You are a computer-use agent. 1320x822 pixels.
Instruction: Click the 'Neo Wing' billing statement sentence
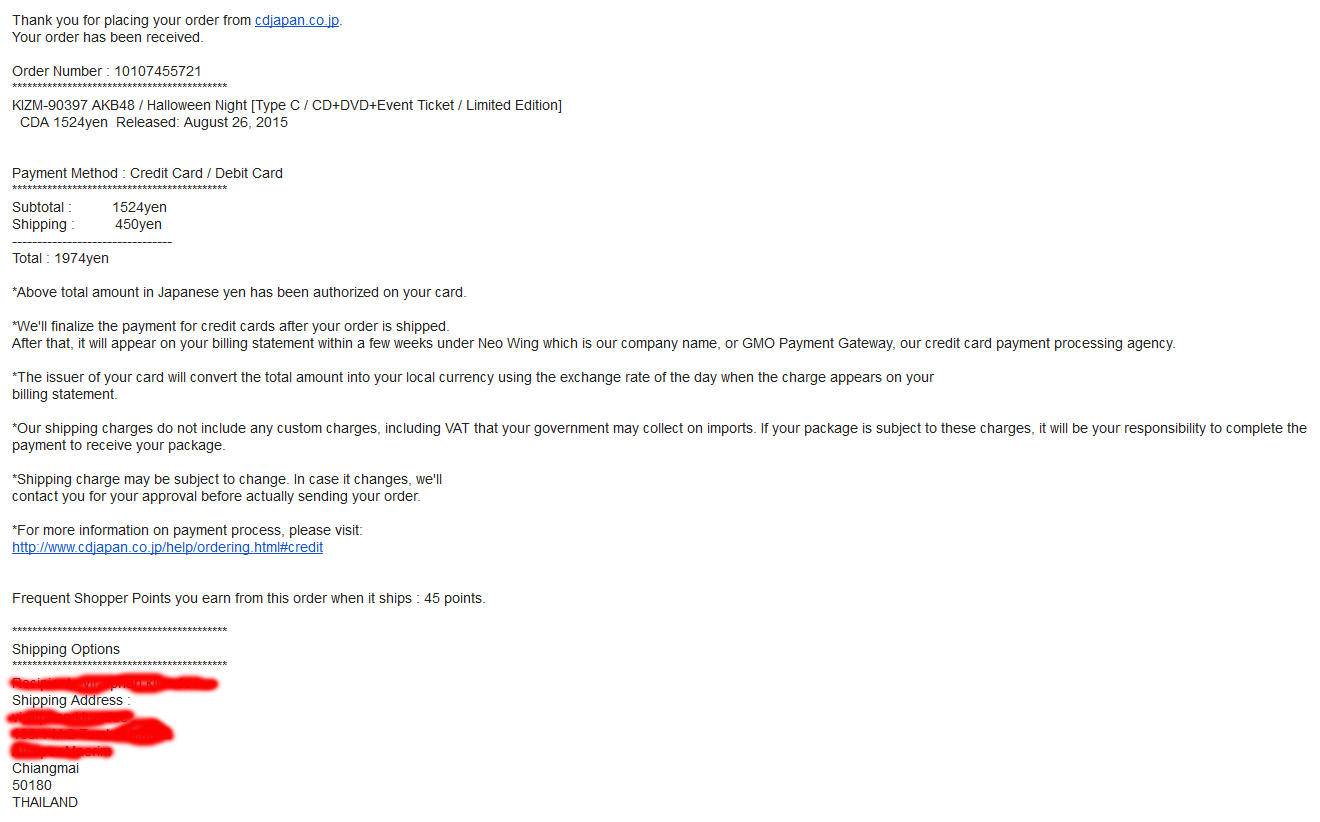[x=594, y=343]
